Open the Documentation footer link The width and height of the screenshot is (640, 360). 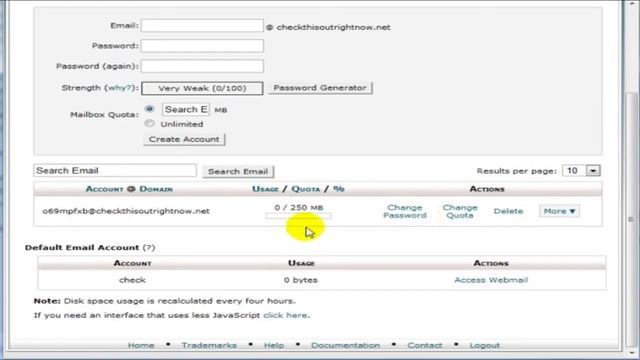click(x=345, y=345)
